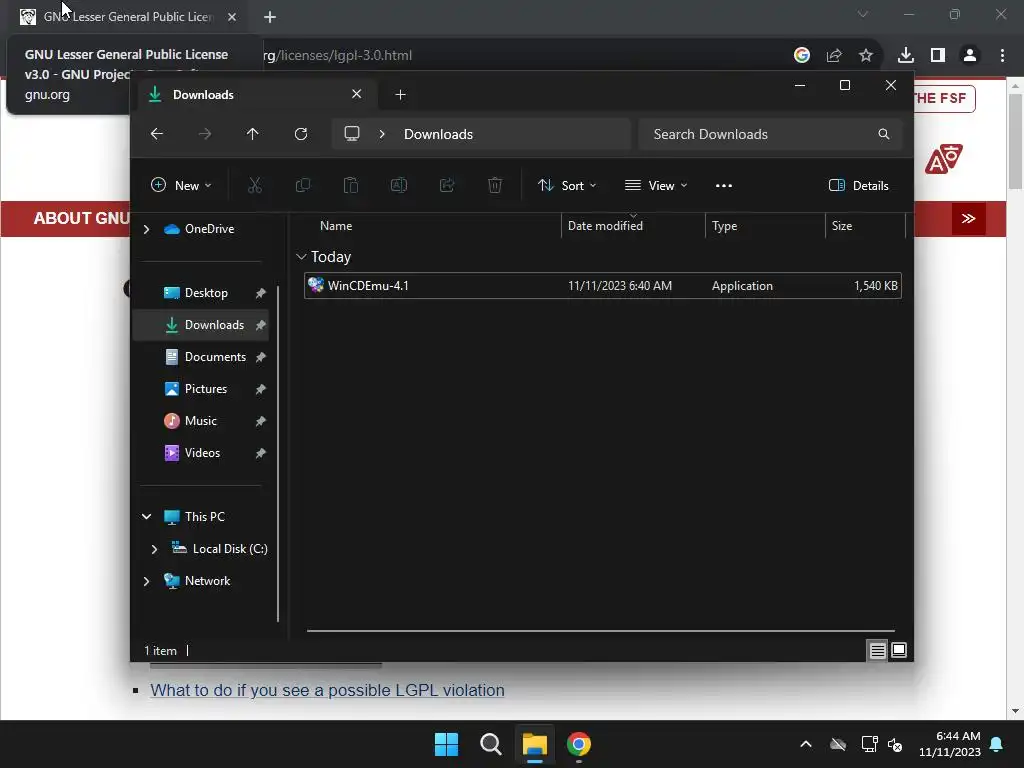
Task: Open the New dropdown in Explorer
Action: [x=181, y=185]
